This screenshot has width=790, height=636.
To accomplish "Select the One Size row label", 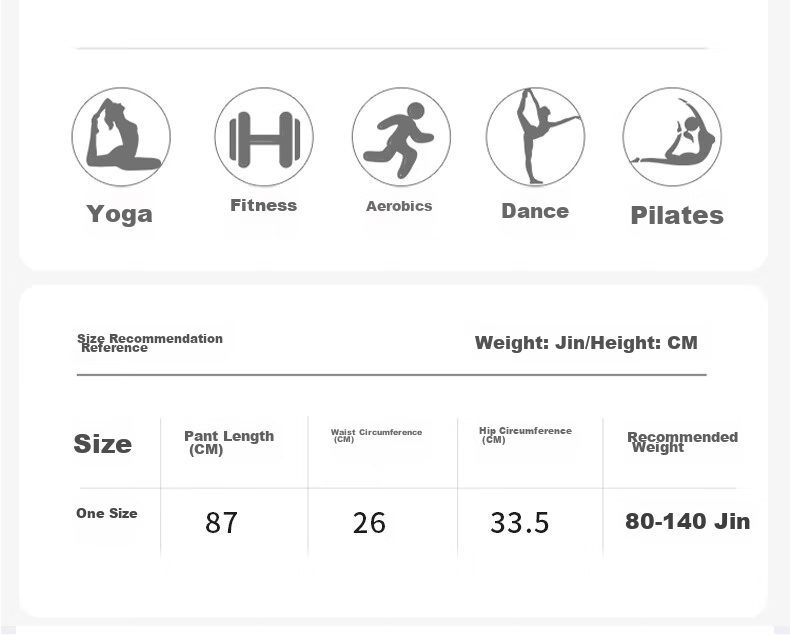I will 107,513.
